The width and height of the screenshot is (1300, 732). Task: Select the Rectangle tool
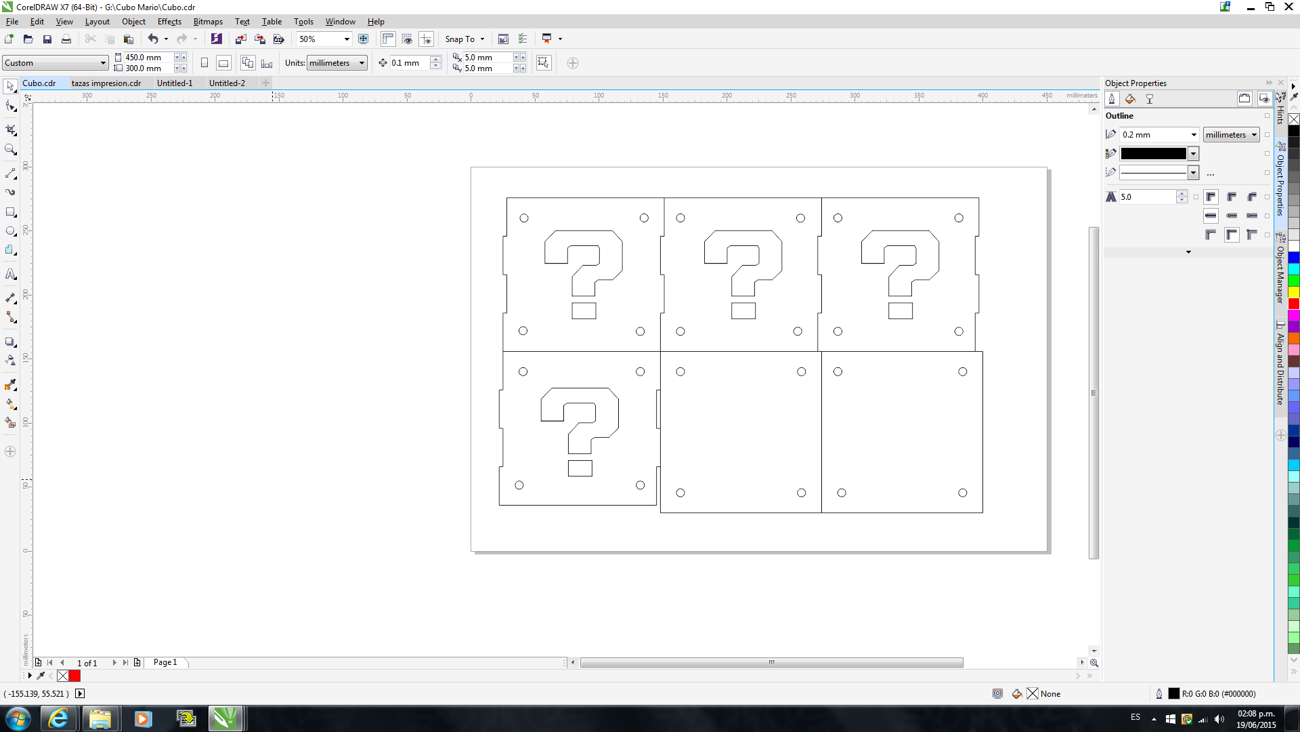11,212
